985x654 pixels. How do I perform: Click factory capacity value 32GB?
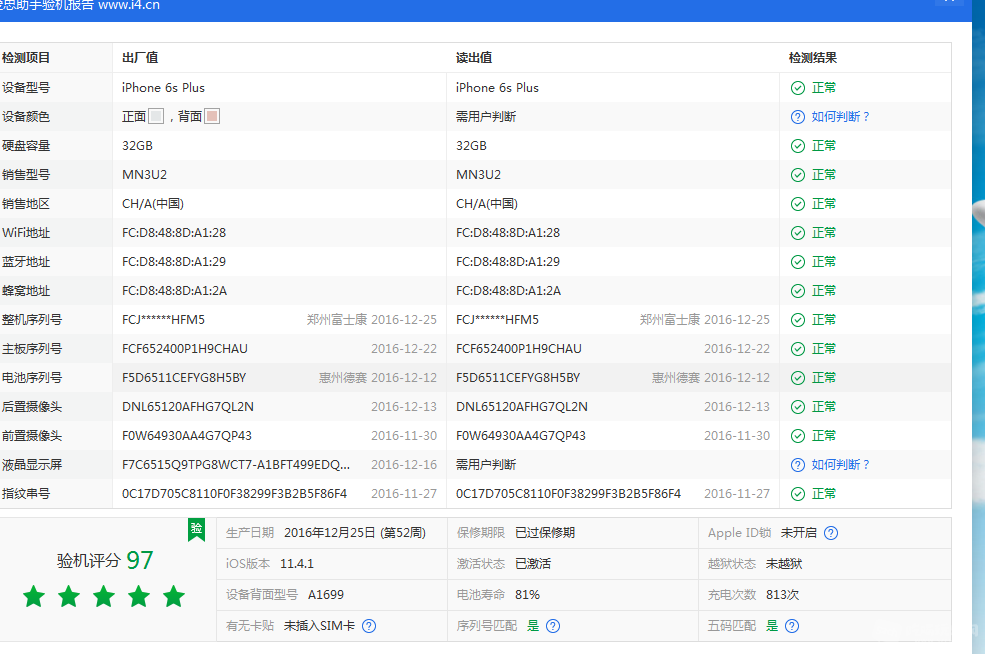[x=138, y=146]
